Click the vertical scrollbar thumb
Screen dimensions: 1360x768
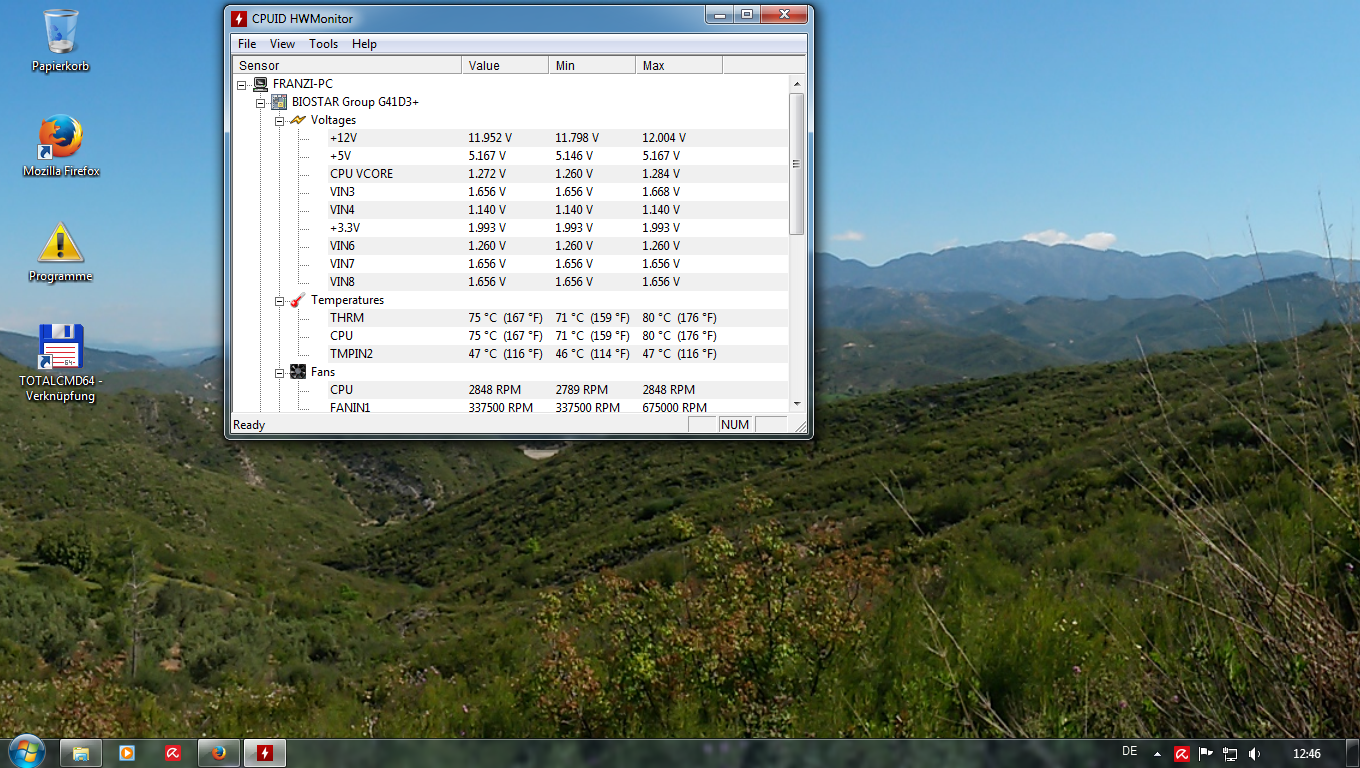pyautogui.click(x=797, y=164)
